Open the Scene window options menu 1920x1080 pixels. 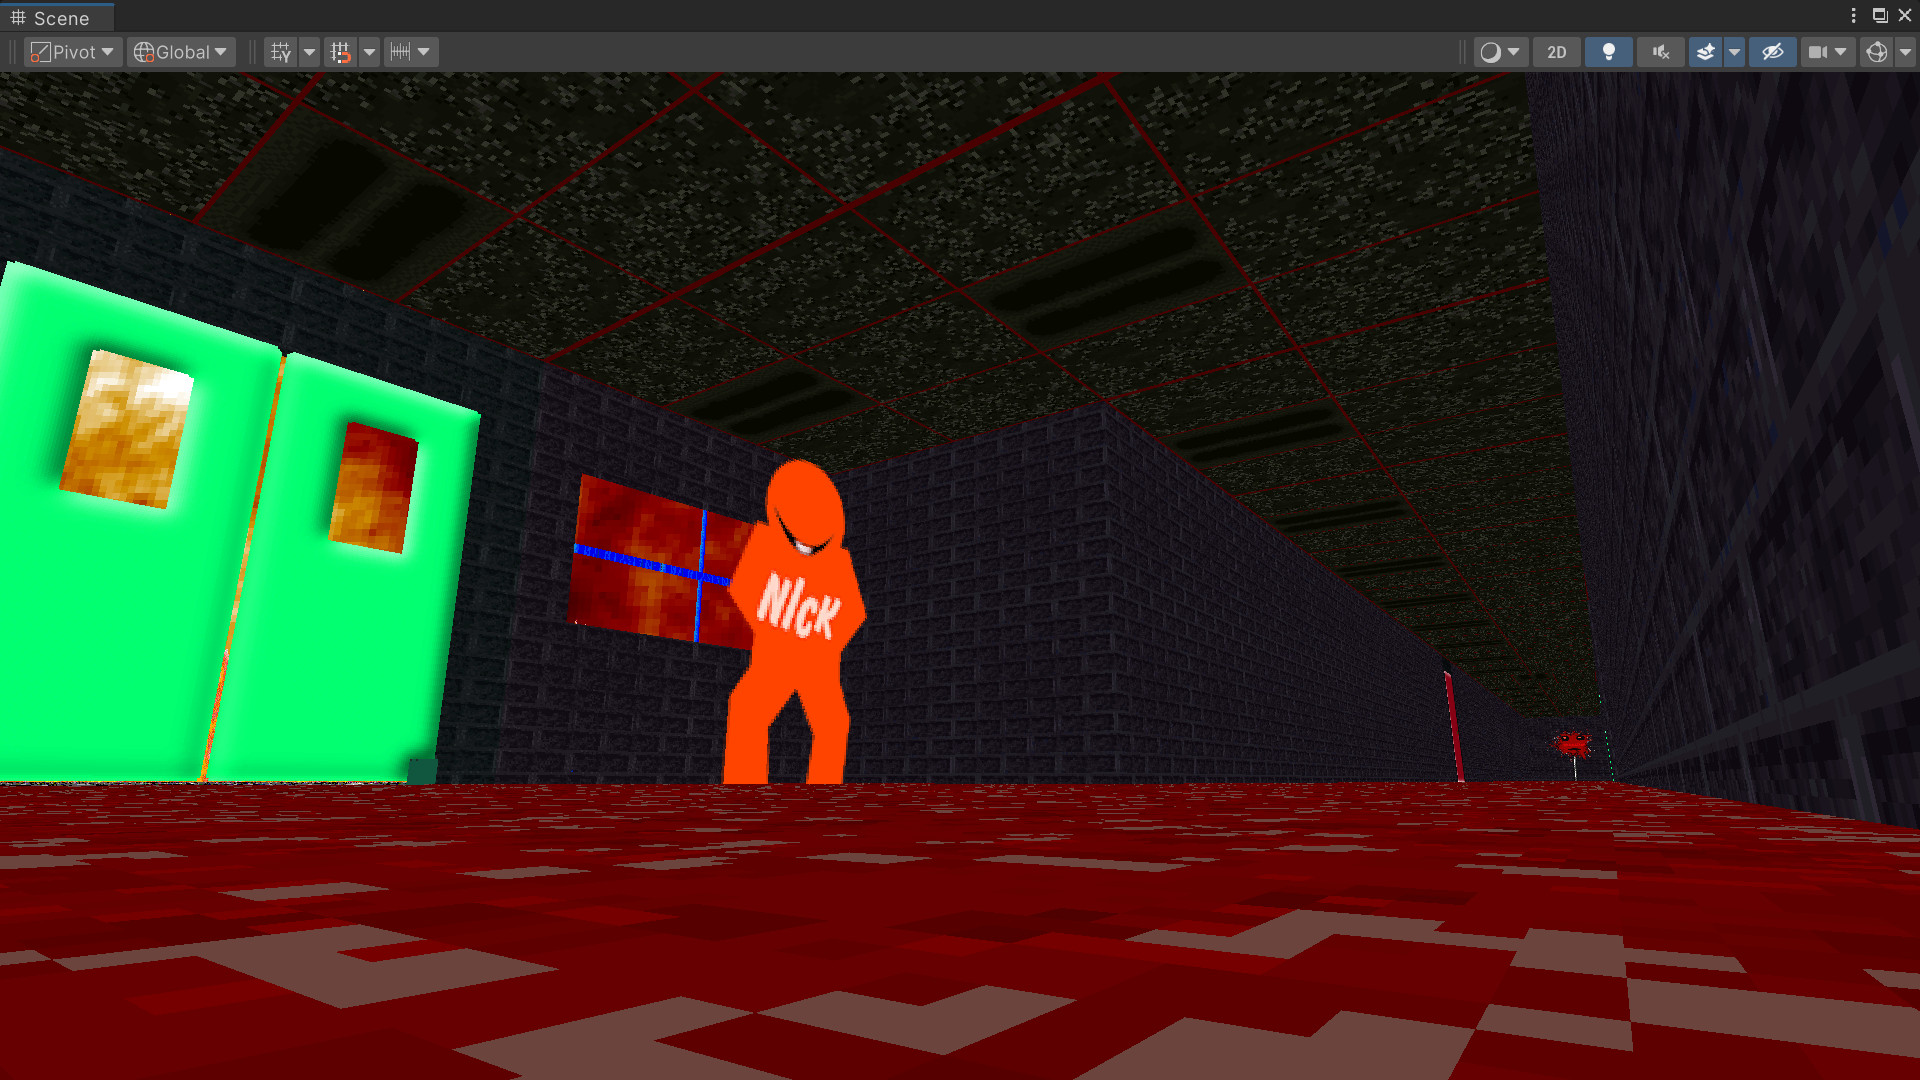[x=1853, y=16]
